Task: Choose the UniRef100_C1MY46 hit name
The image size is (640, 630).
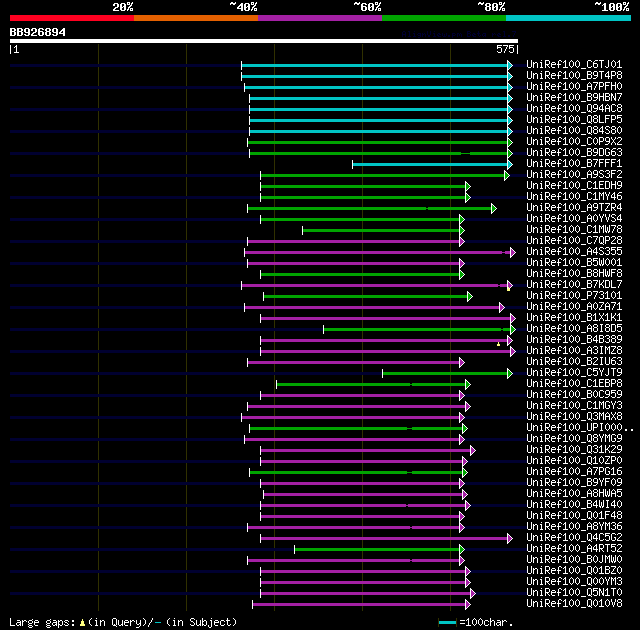Action: point(574,197)
